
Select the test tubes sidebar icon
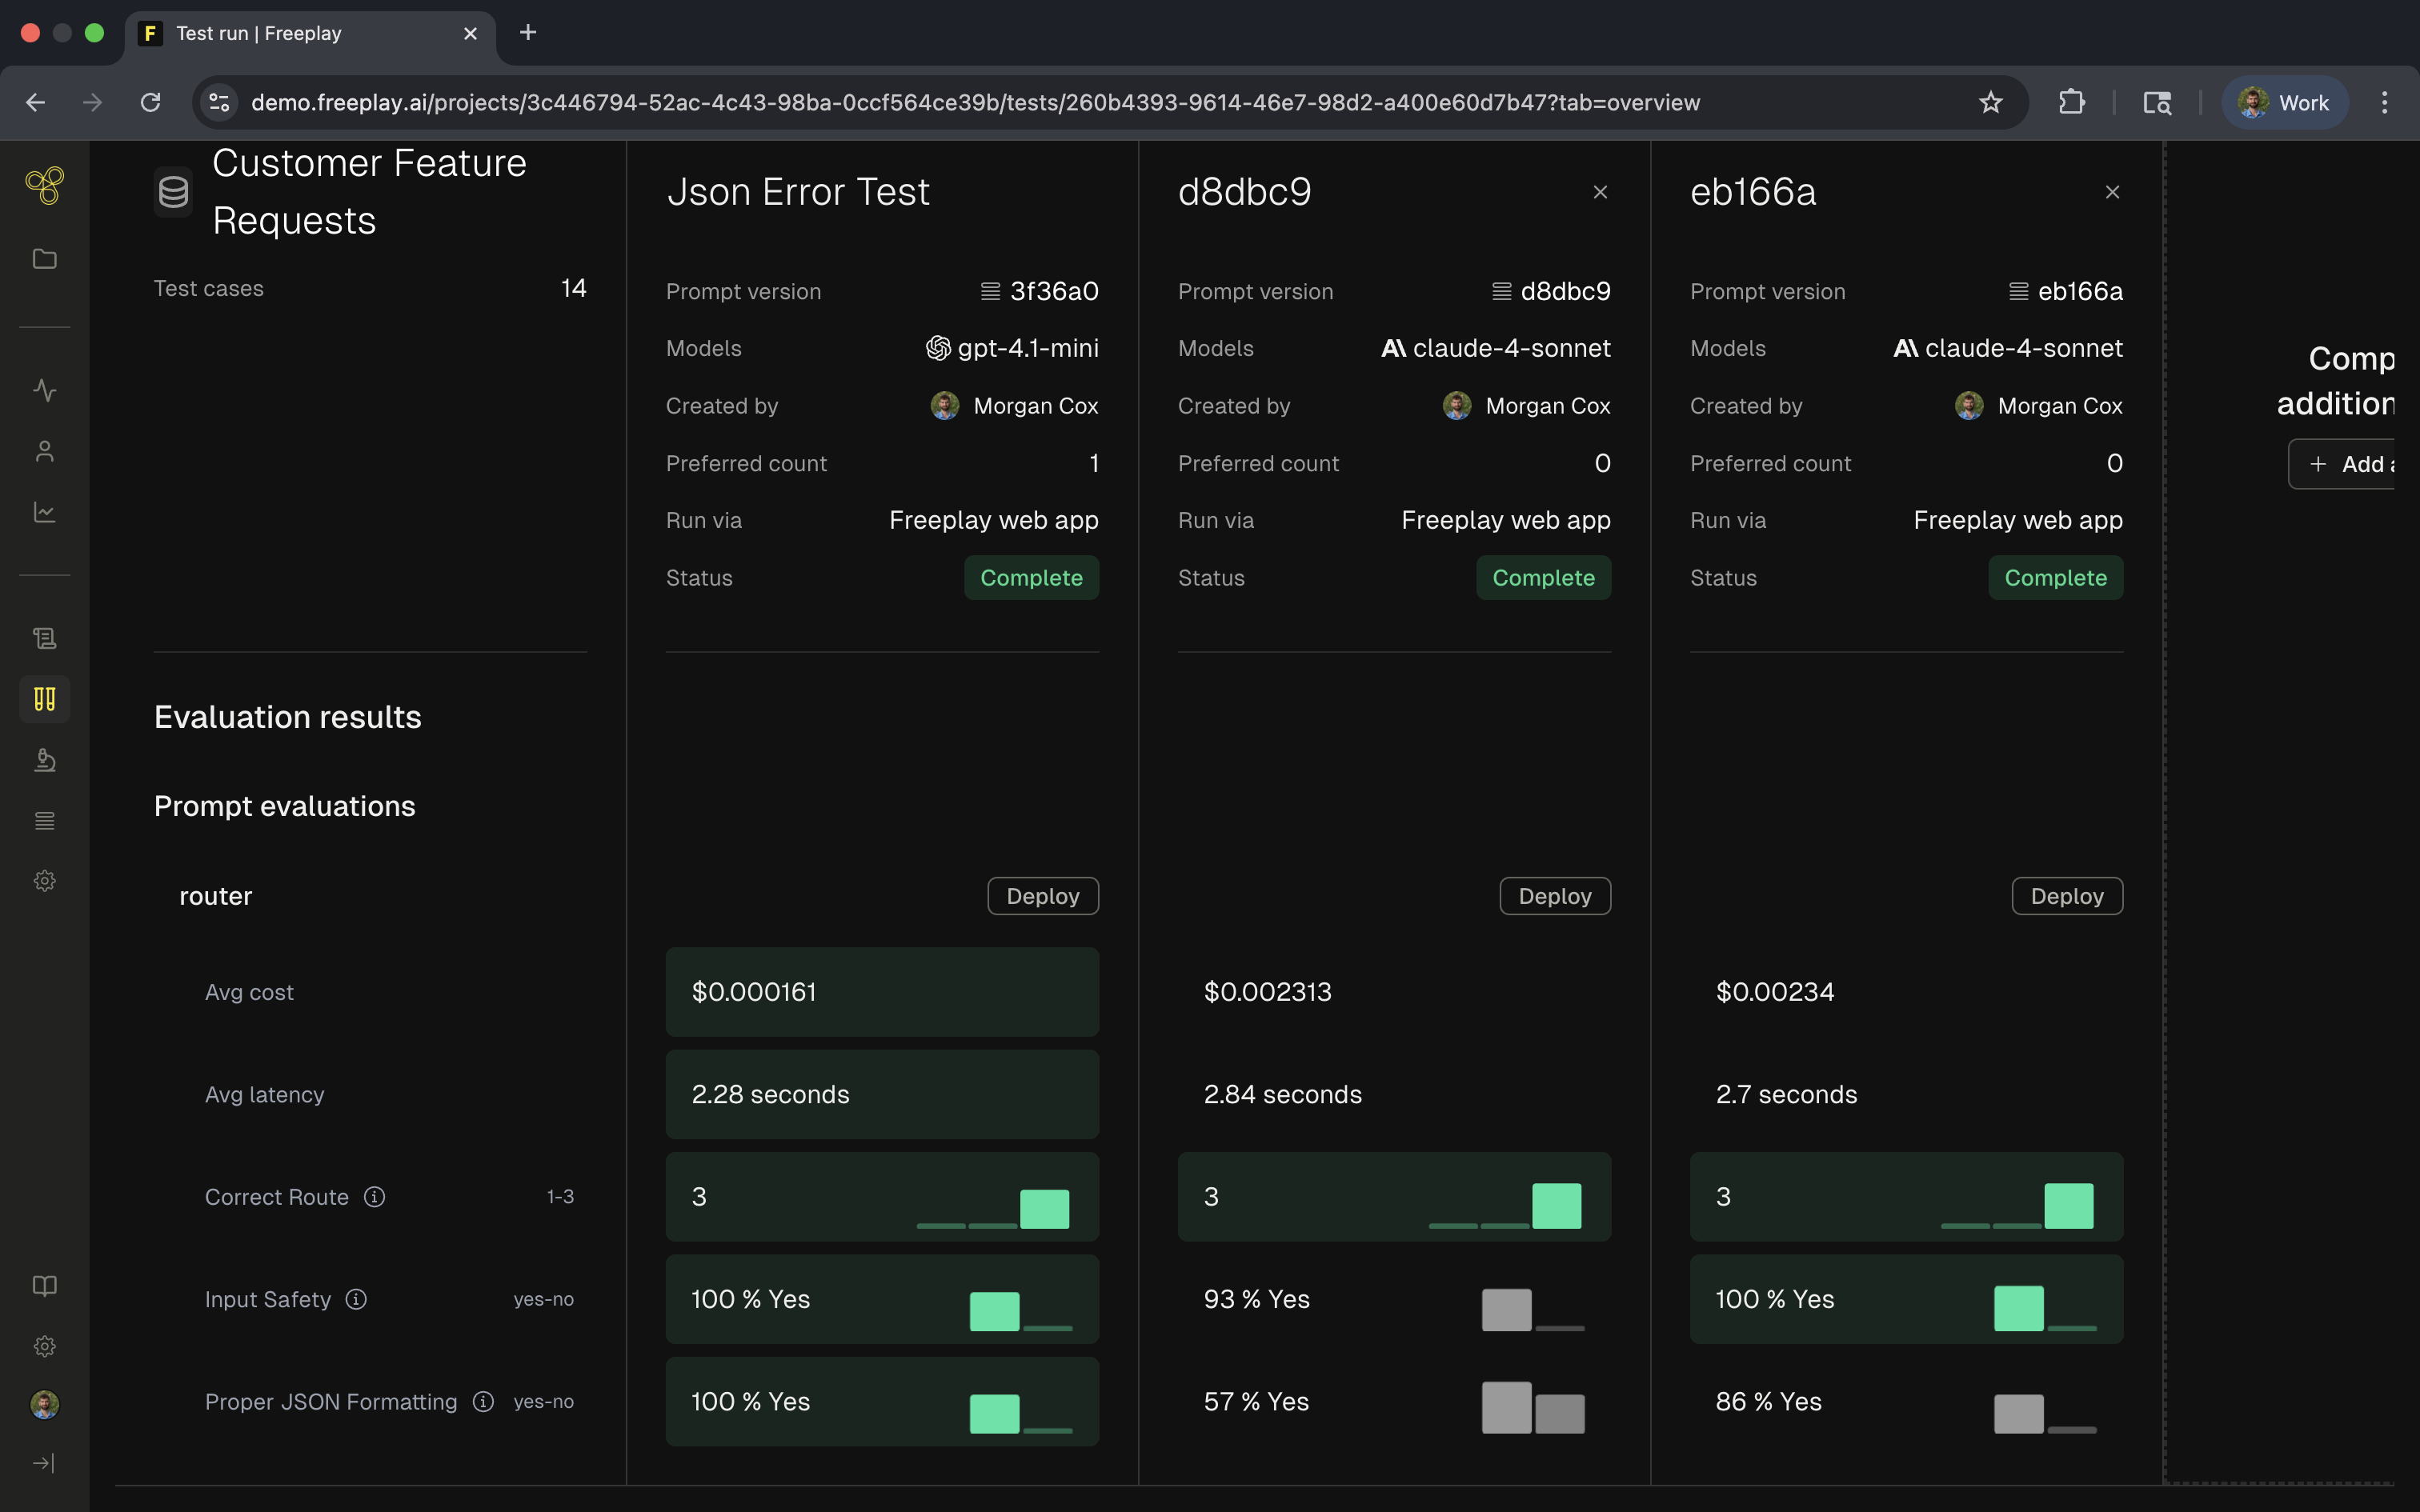pos(45,699)
